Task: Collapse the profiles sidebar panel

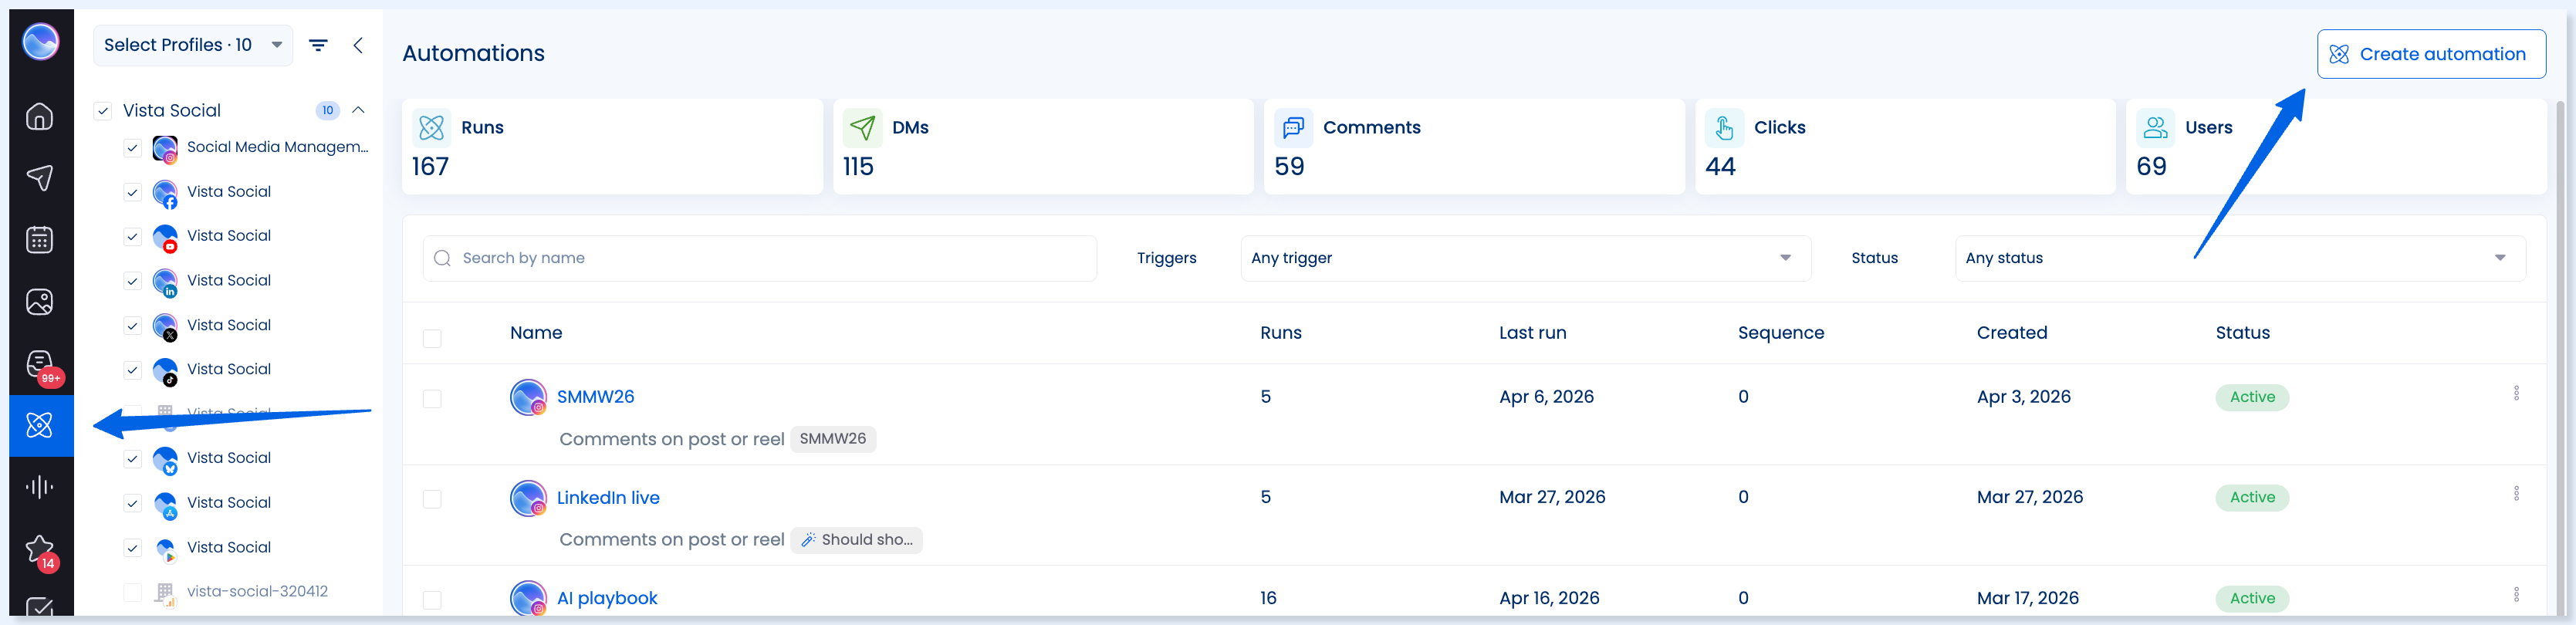Action: (358, 45)
